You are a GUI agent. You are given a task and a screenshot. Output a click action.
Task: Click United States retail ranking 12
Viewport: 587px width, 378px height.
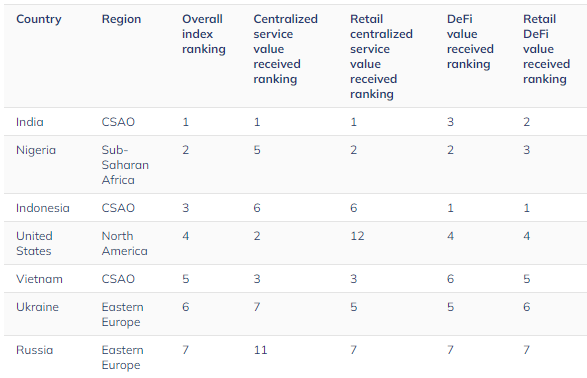click(357, 236)
